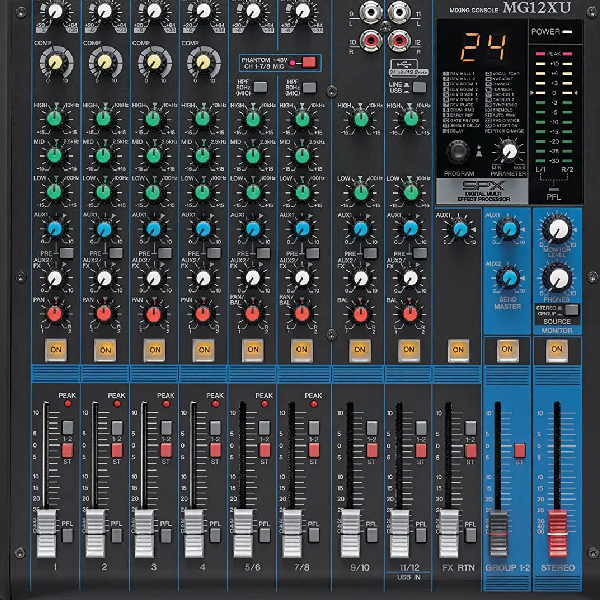600x600 pixels.
Task: Toggle channel 11/12 ON button
Action: (x=409, y=350)
